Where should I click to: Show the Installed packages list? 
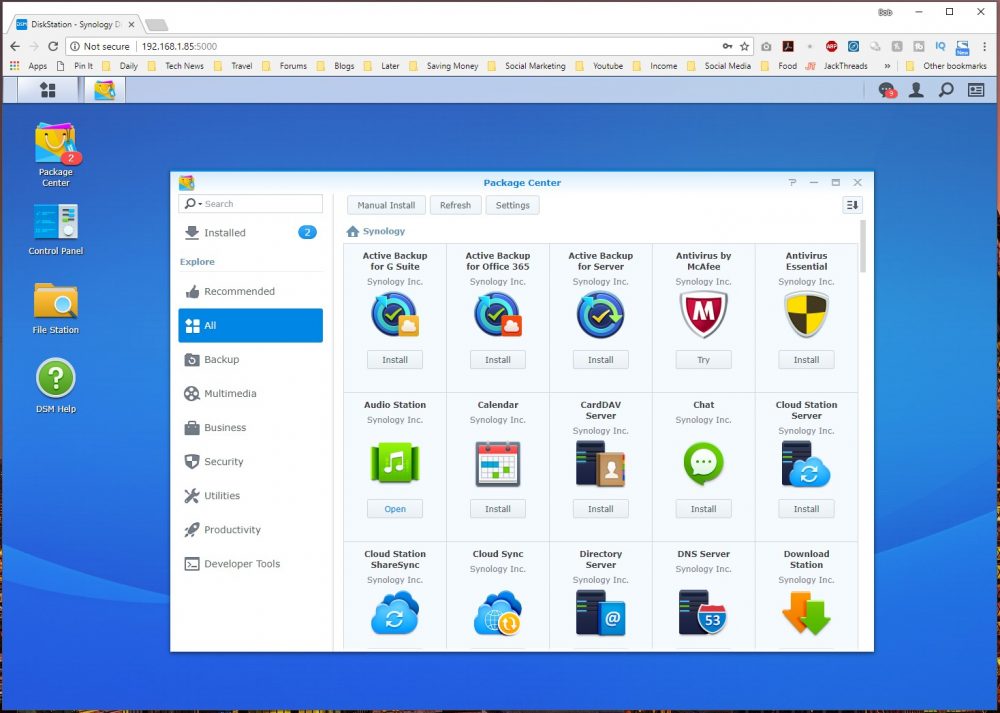(251, 233)
